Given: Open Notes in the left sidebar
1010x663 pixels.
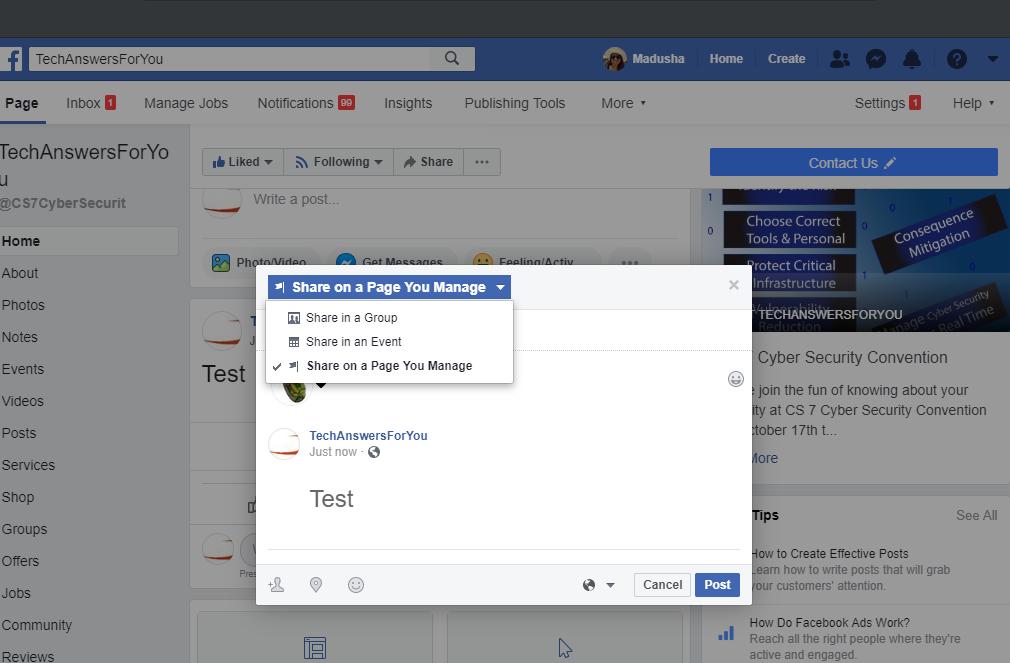Looking at the screenshot, I should pyautogui.click(x=19, y=337).
